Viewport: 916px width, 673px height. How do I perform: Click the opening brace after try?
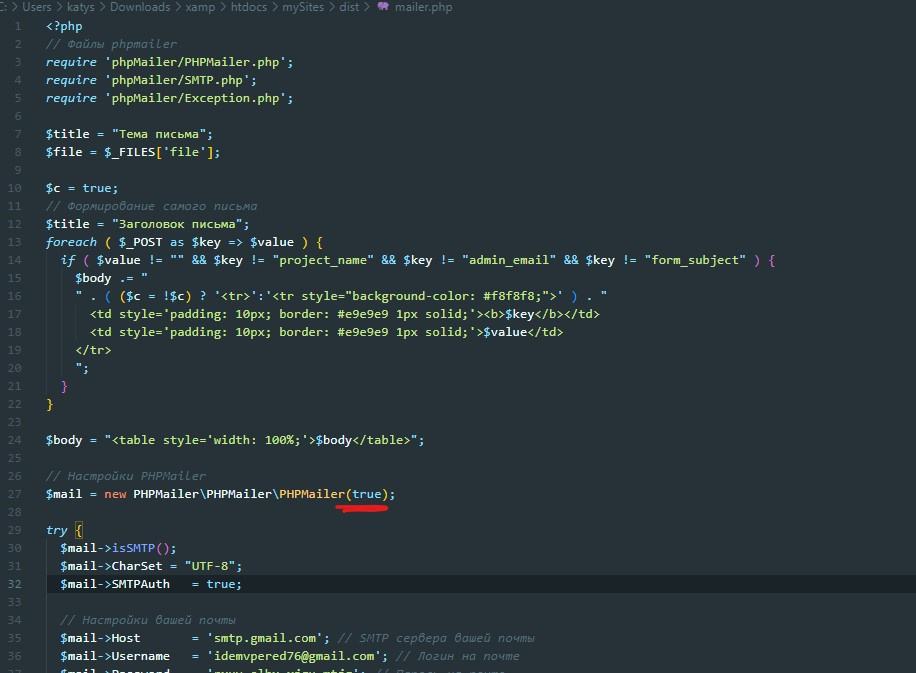click(79, 530)
